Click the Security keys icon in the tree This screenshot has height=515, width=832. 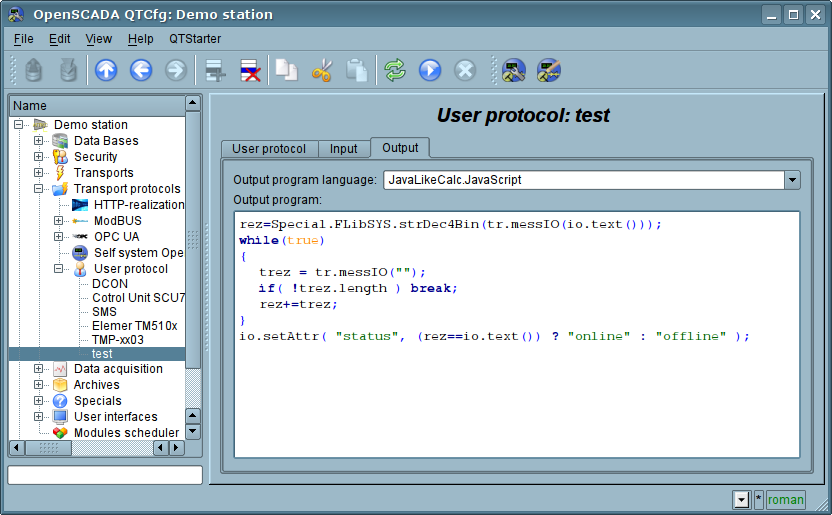60,156
